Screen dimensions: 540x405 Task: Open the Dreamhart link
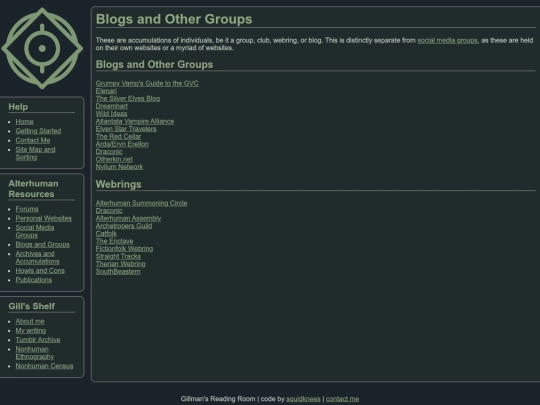[112, 106]
